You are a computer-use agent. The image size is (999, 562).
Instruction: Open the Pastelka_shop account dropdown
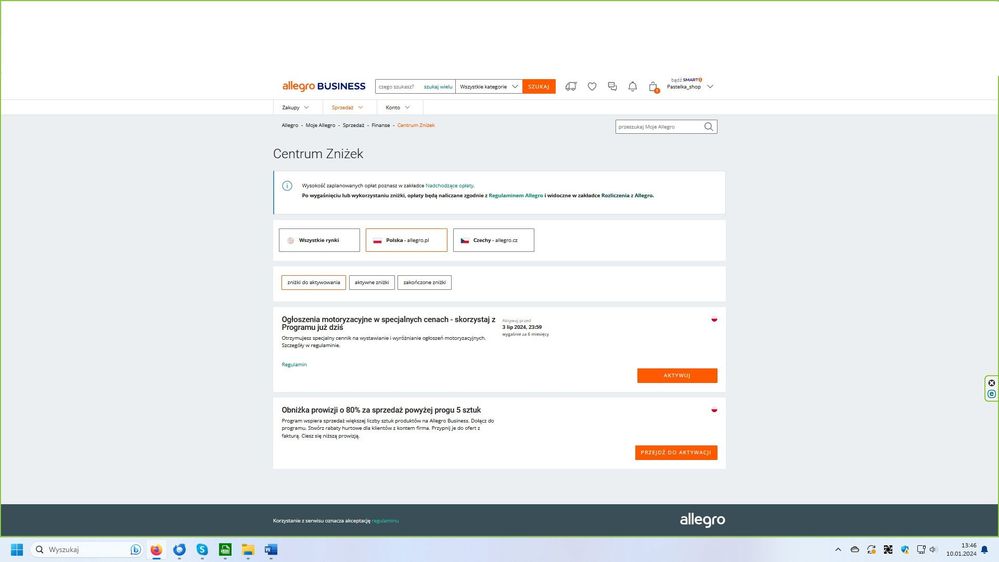coord(690,87)
